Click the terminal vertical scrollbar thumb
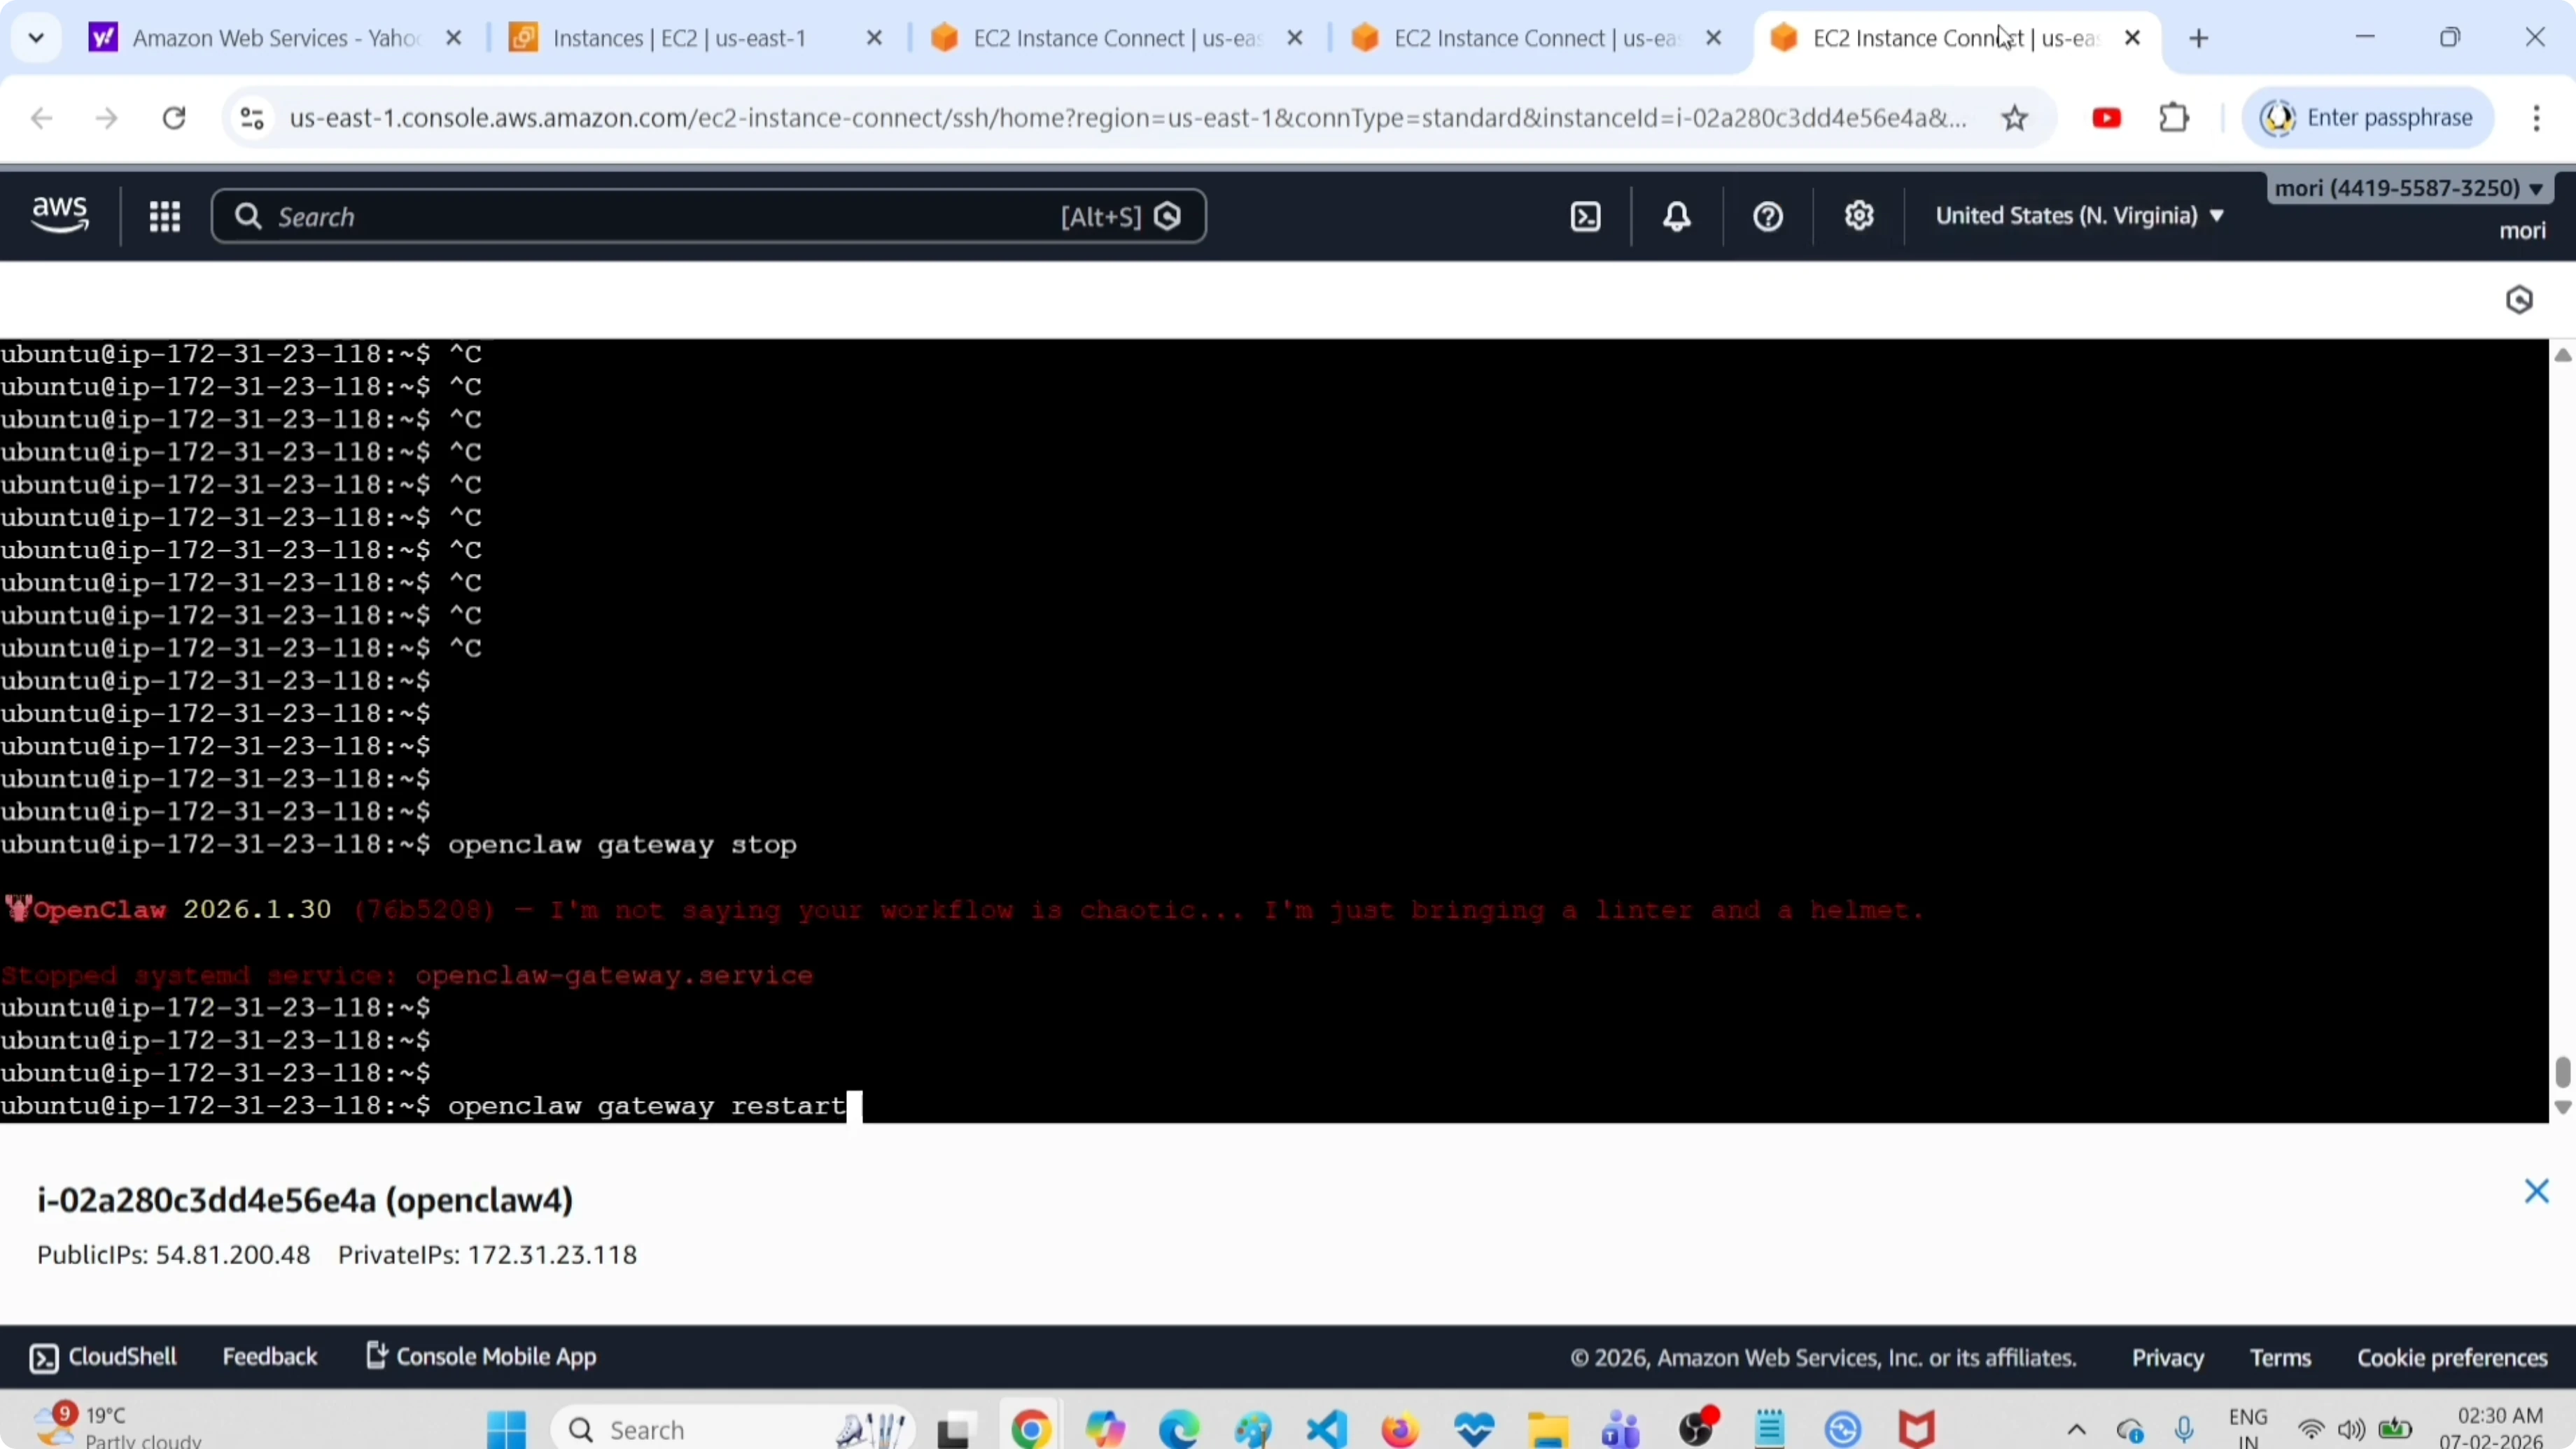Image resolution: width=2576 pixels, height=1449 pixels. (2562, 1071)
